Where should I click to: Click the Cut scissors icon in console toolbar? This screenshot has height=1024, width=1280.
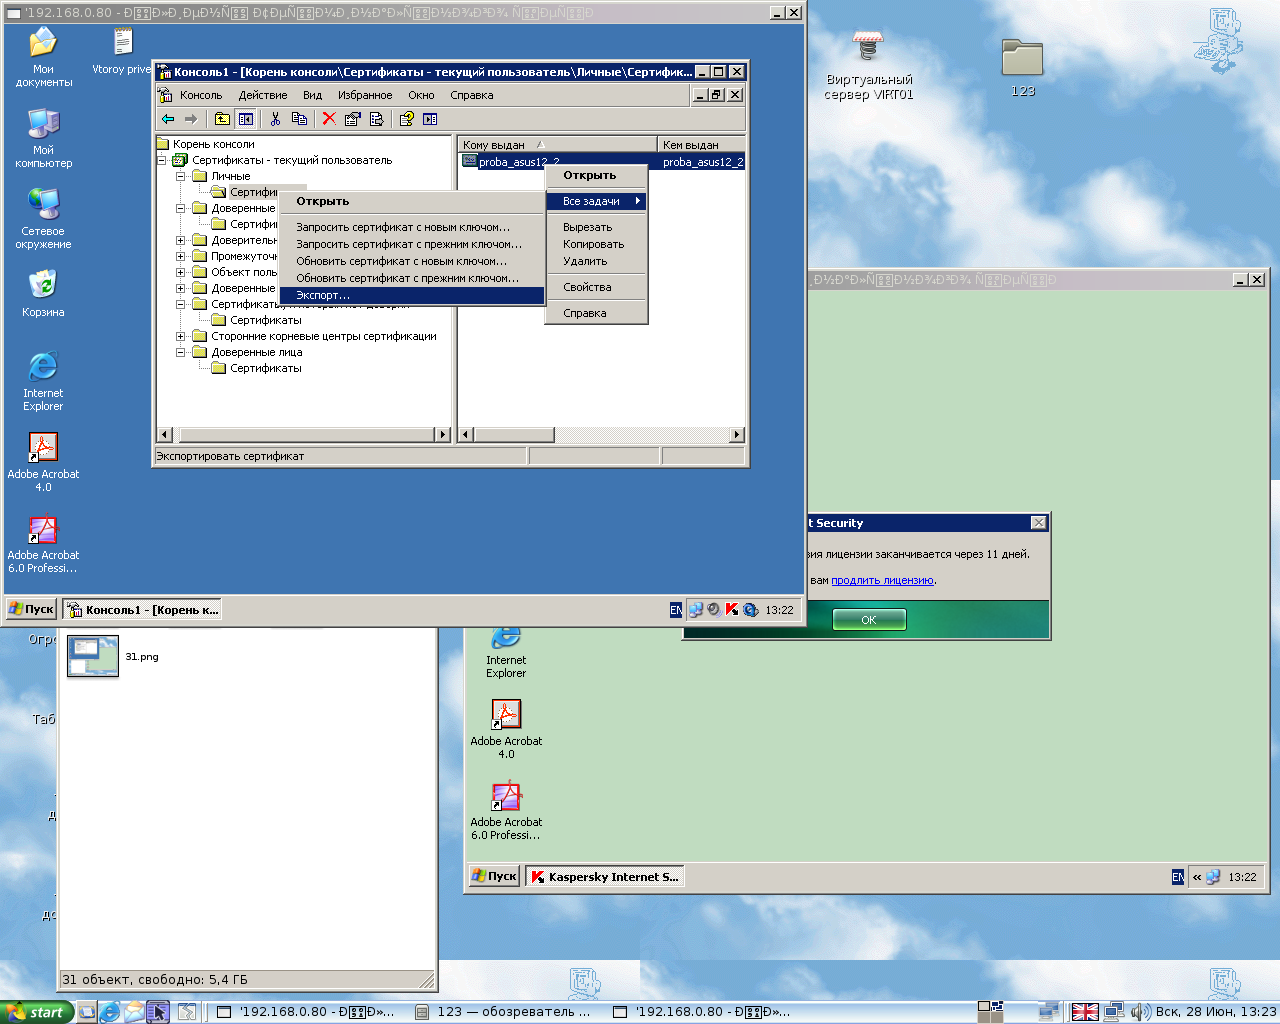pyautogui.click(x=275, y=119)
